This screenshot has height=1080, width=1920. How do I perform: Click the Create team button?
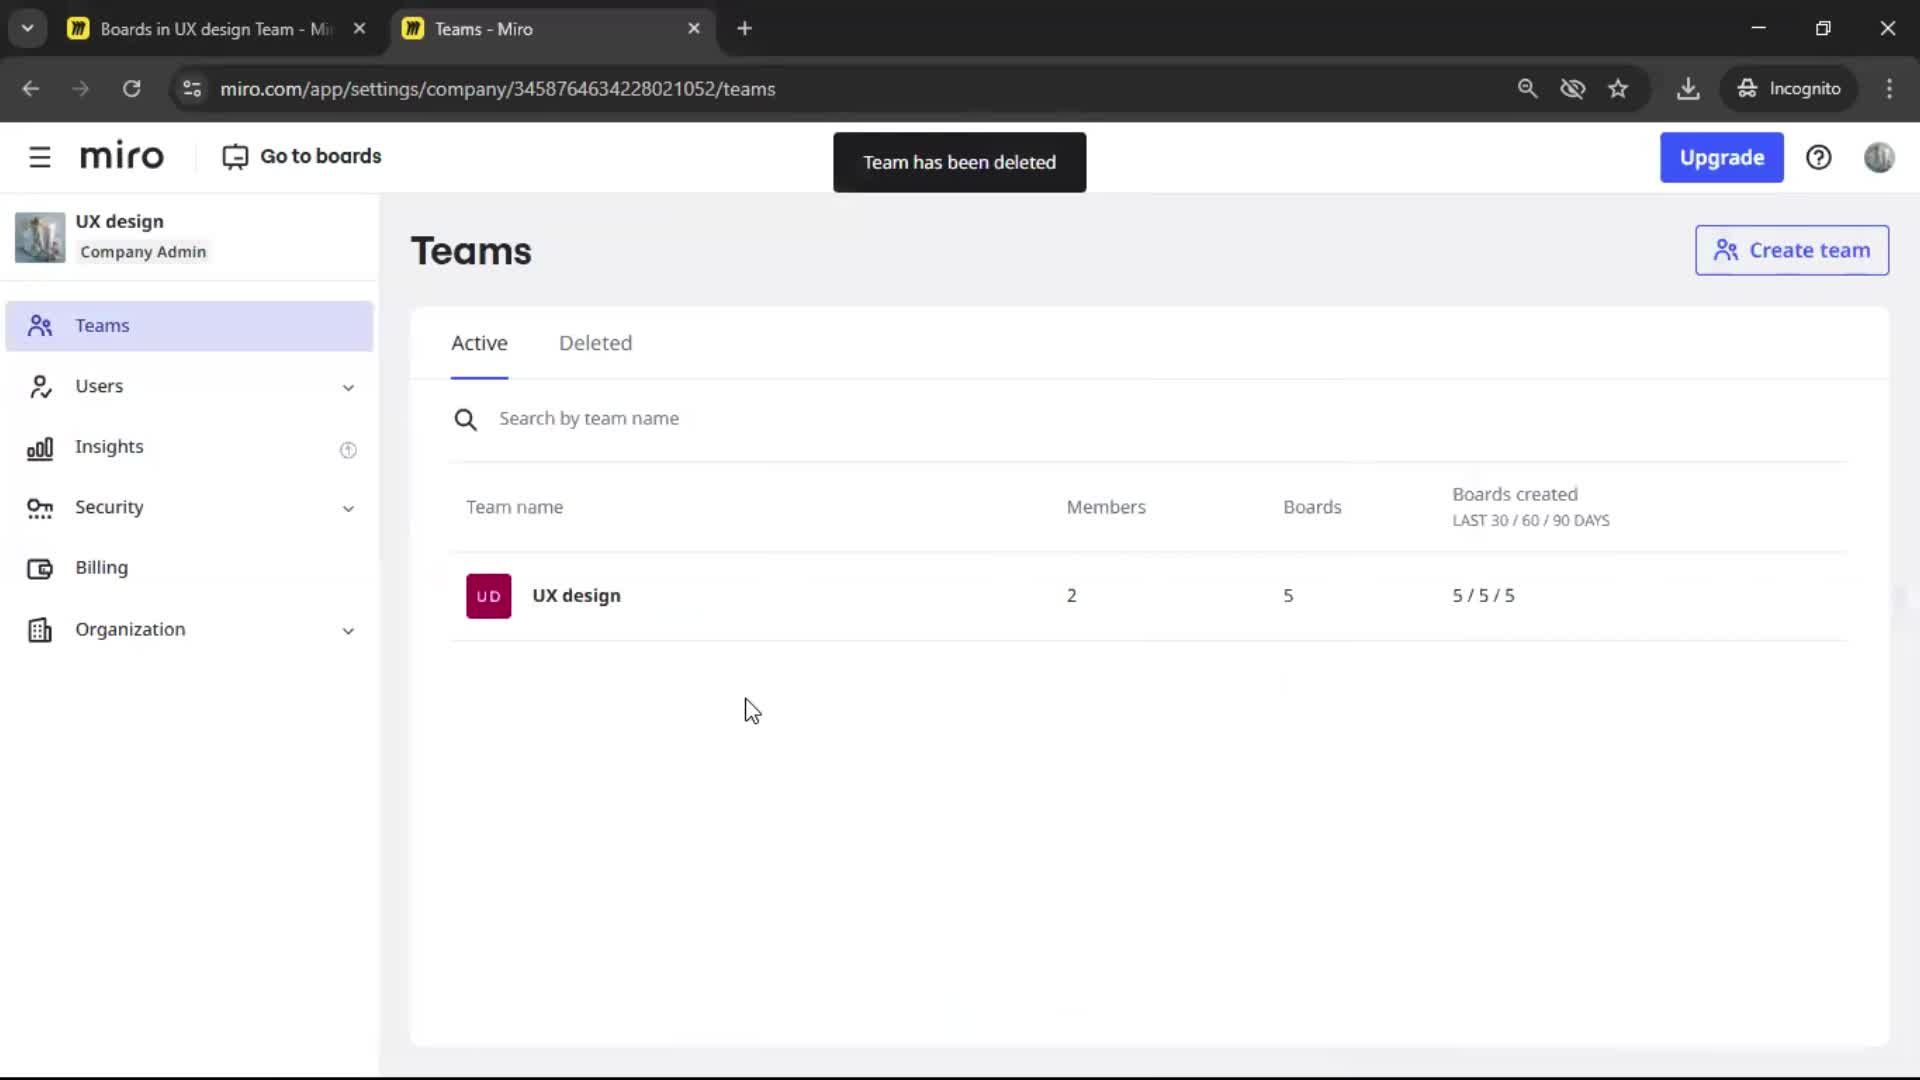[x=1791, y=250]
